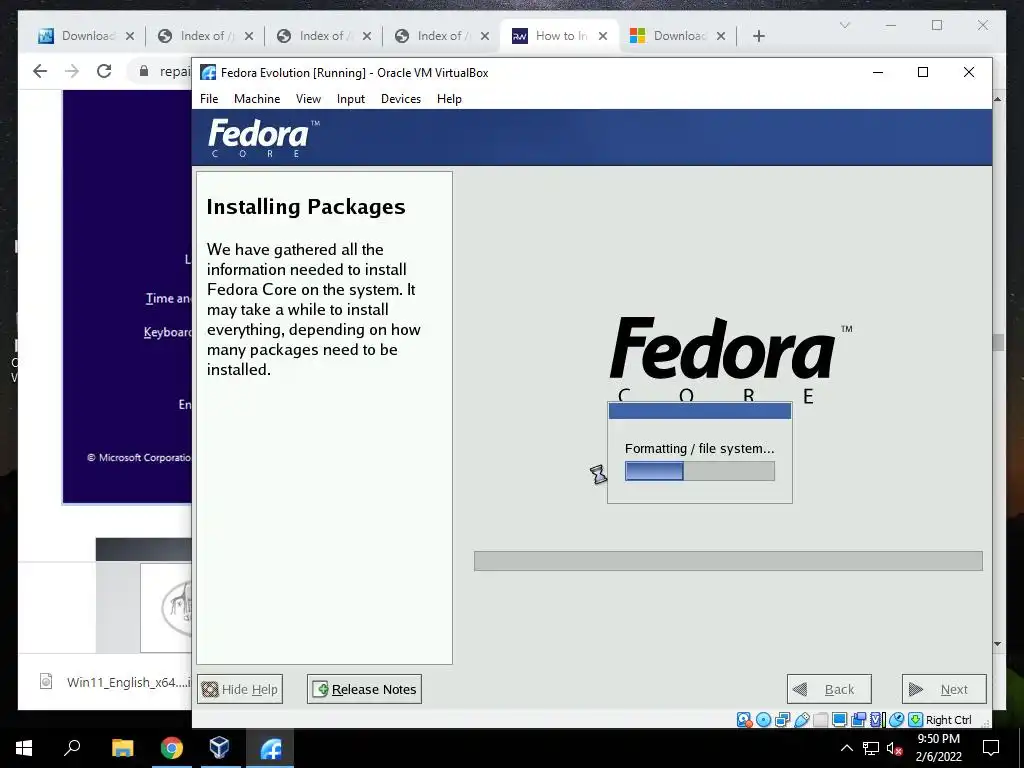
Task: Click the Chrome page vertical scrollbar thumb
Action: [x=998, y=343]
